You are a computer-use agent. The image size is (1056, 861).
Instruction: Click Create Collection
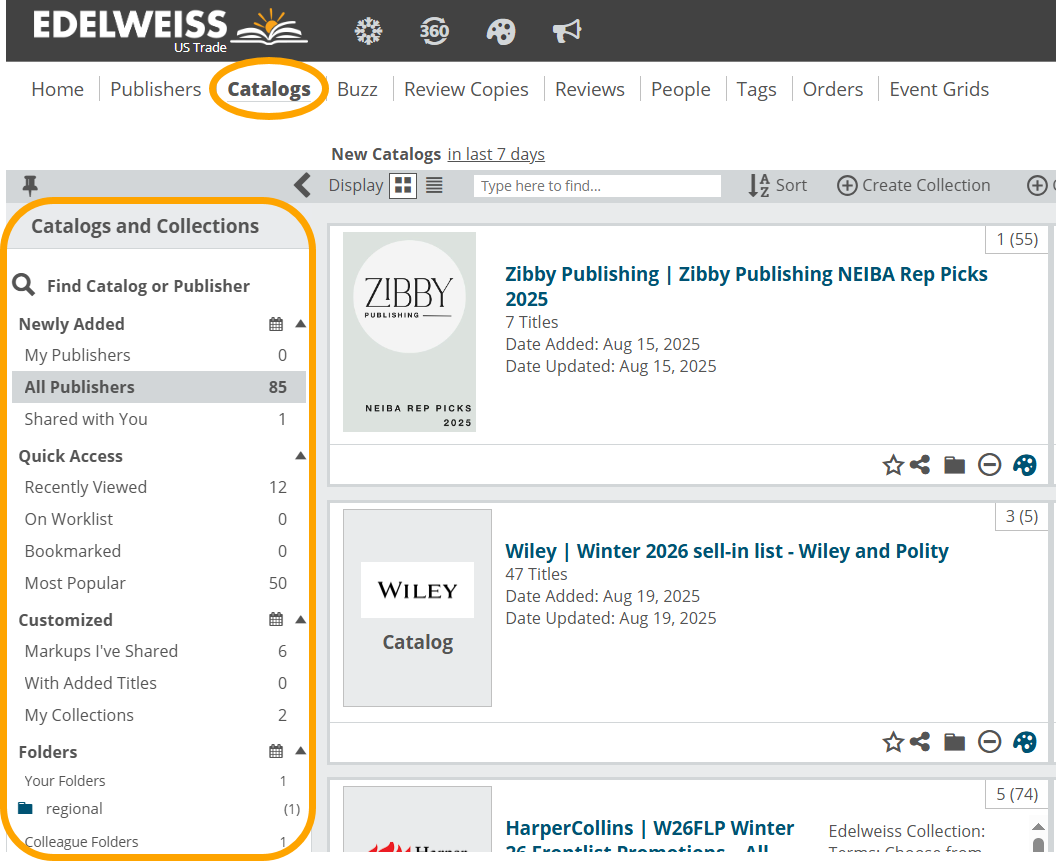tap(913, 185)
